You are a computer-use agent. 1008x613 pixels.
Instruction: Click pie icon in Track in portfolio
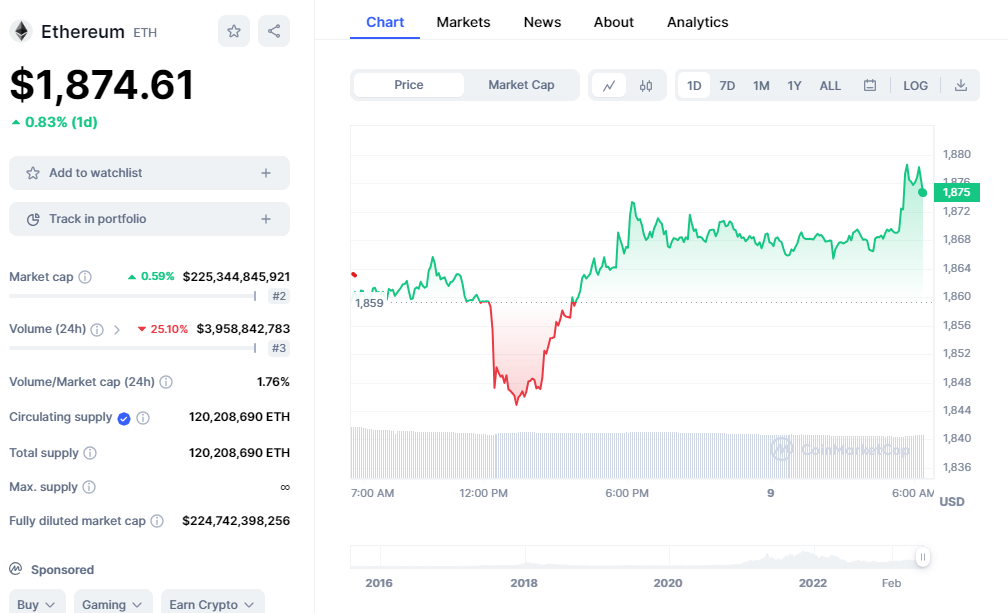point(33,219)
